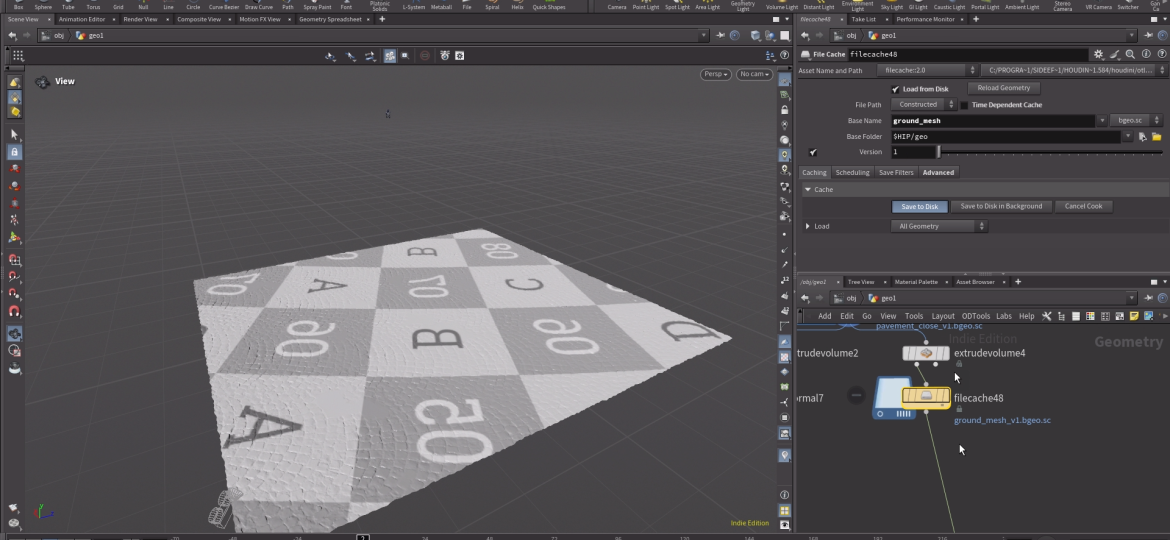Toggle the checkbox beside Version
1170x540 pixels.
813,152
